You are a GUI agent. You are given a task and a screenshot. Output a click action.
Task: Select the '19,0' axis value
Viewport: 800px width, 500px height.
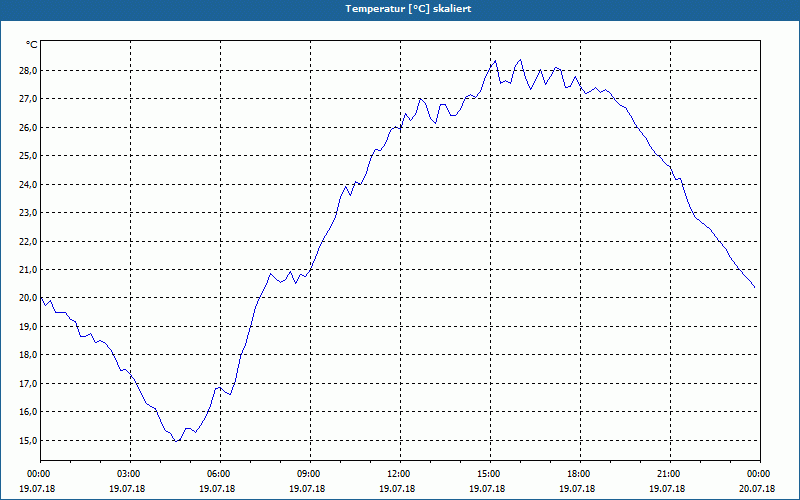28,327
